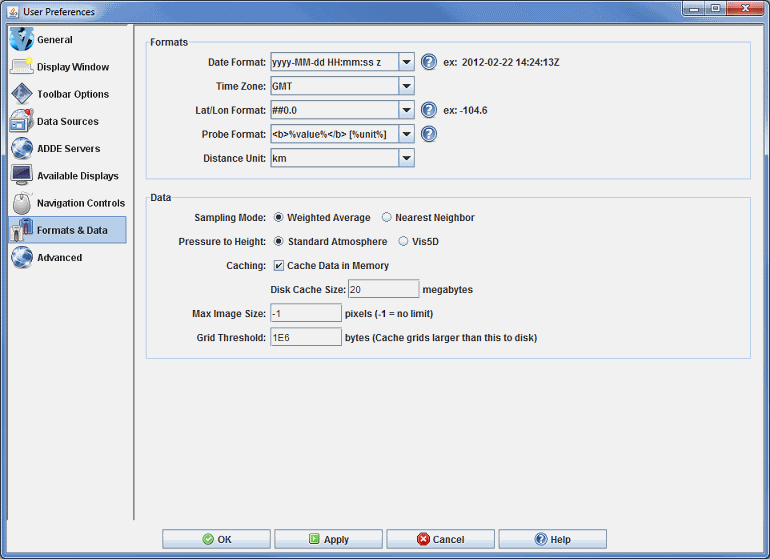The height and width of the screenshot is (559, 770).
Task: Click the Advanced globe icon
Action: (x=22, y=257)
